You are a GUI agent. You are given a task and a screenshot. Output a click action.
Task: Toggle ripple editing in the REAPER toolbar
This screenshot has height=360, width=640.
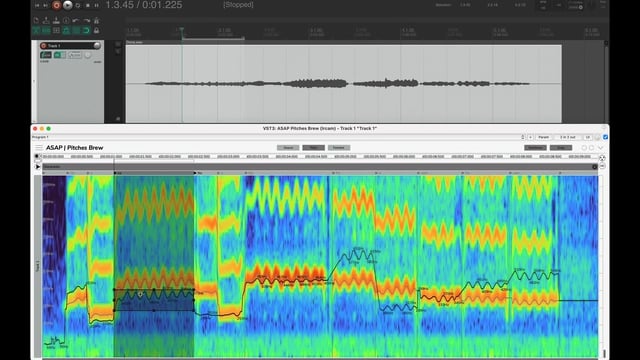(56, 31)
